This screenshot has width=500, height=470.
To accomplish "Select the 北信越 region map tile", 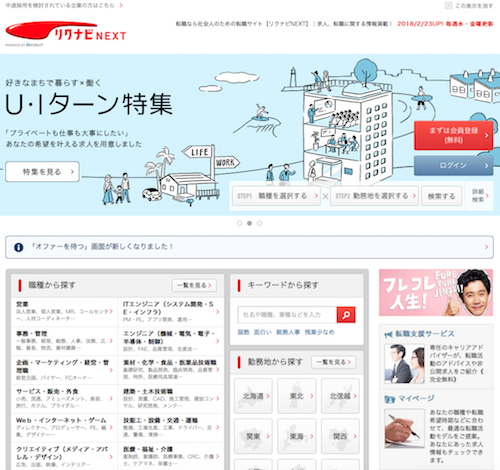I will (340, 396).
